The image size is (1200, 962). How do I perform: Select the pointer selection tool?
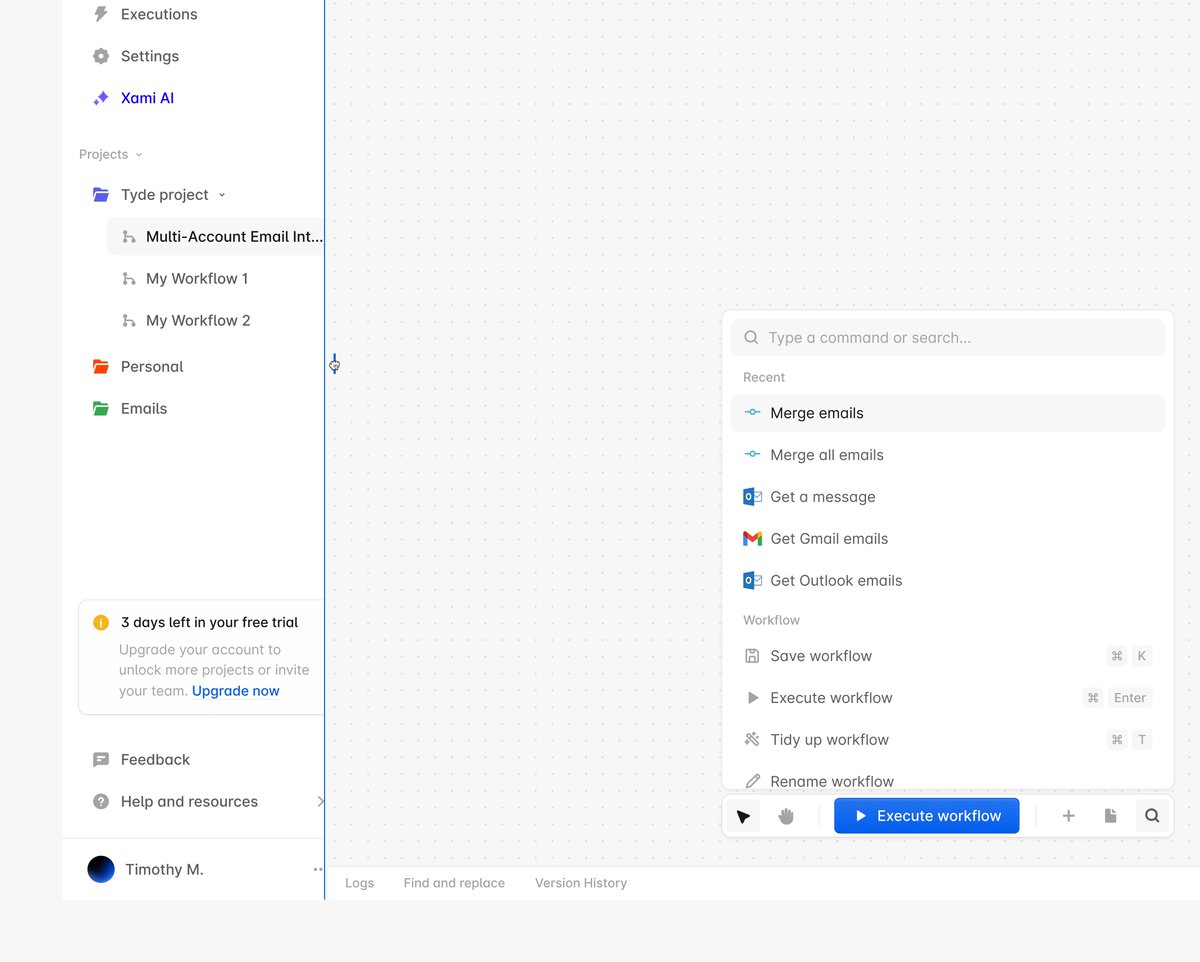[742, 815]
